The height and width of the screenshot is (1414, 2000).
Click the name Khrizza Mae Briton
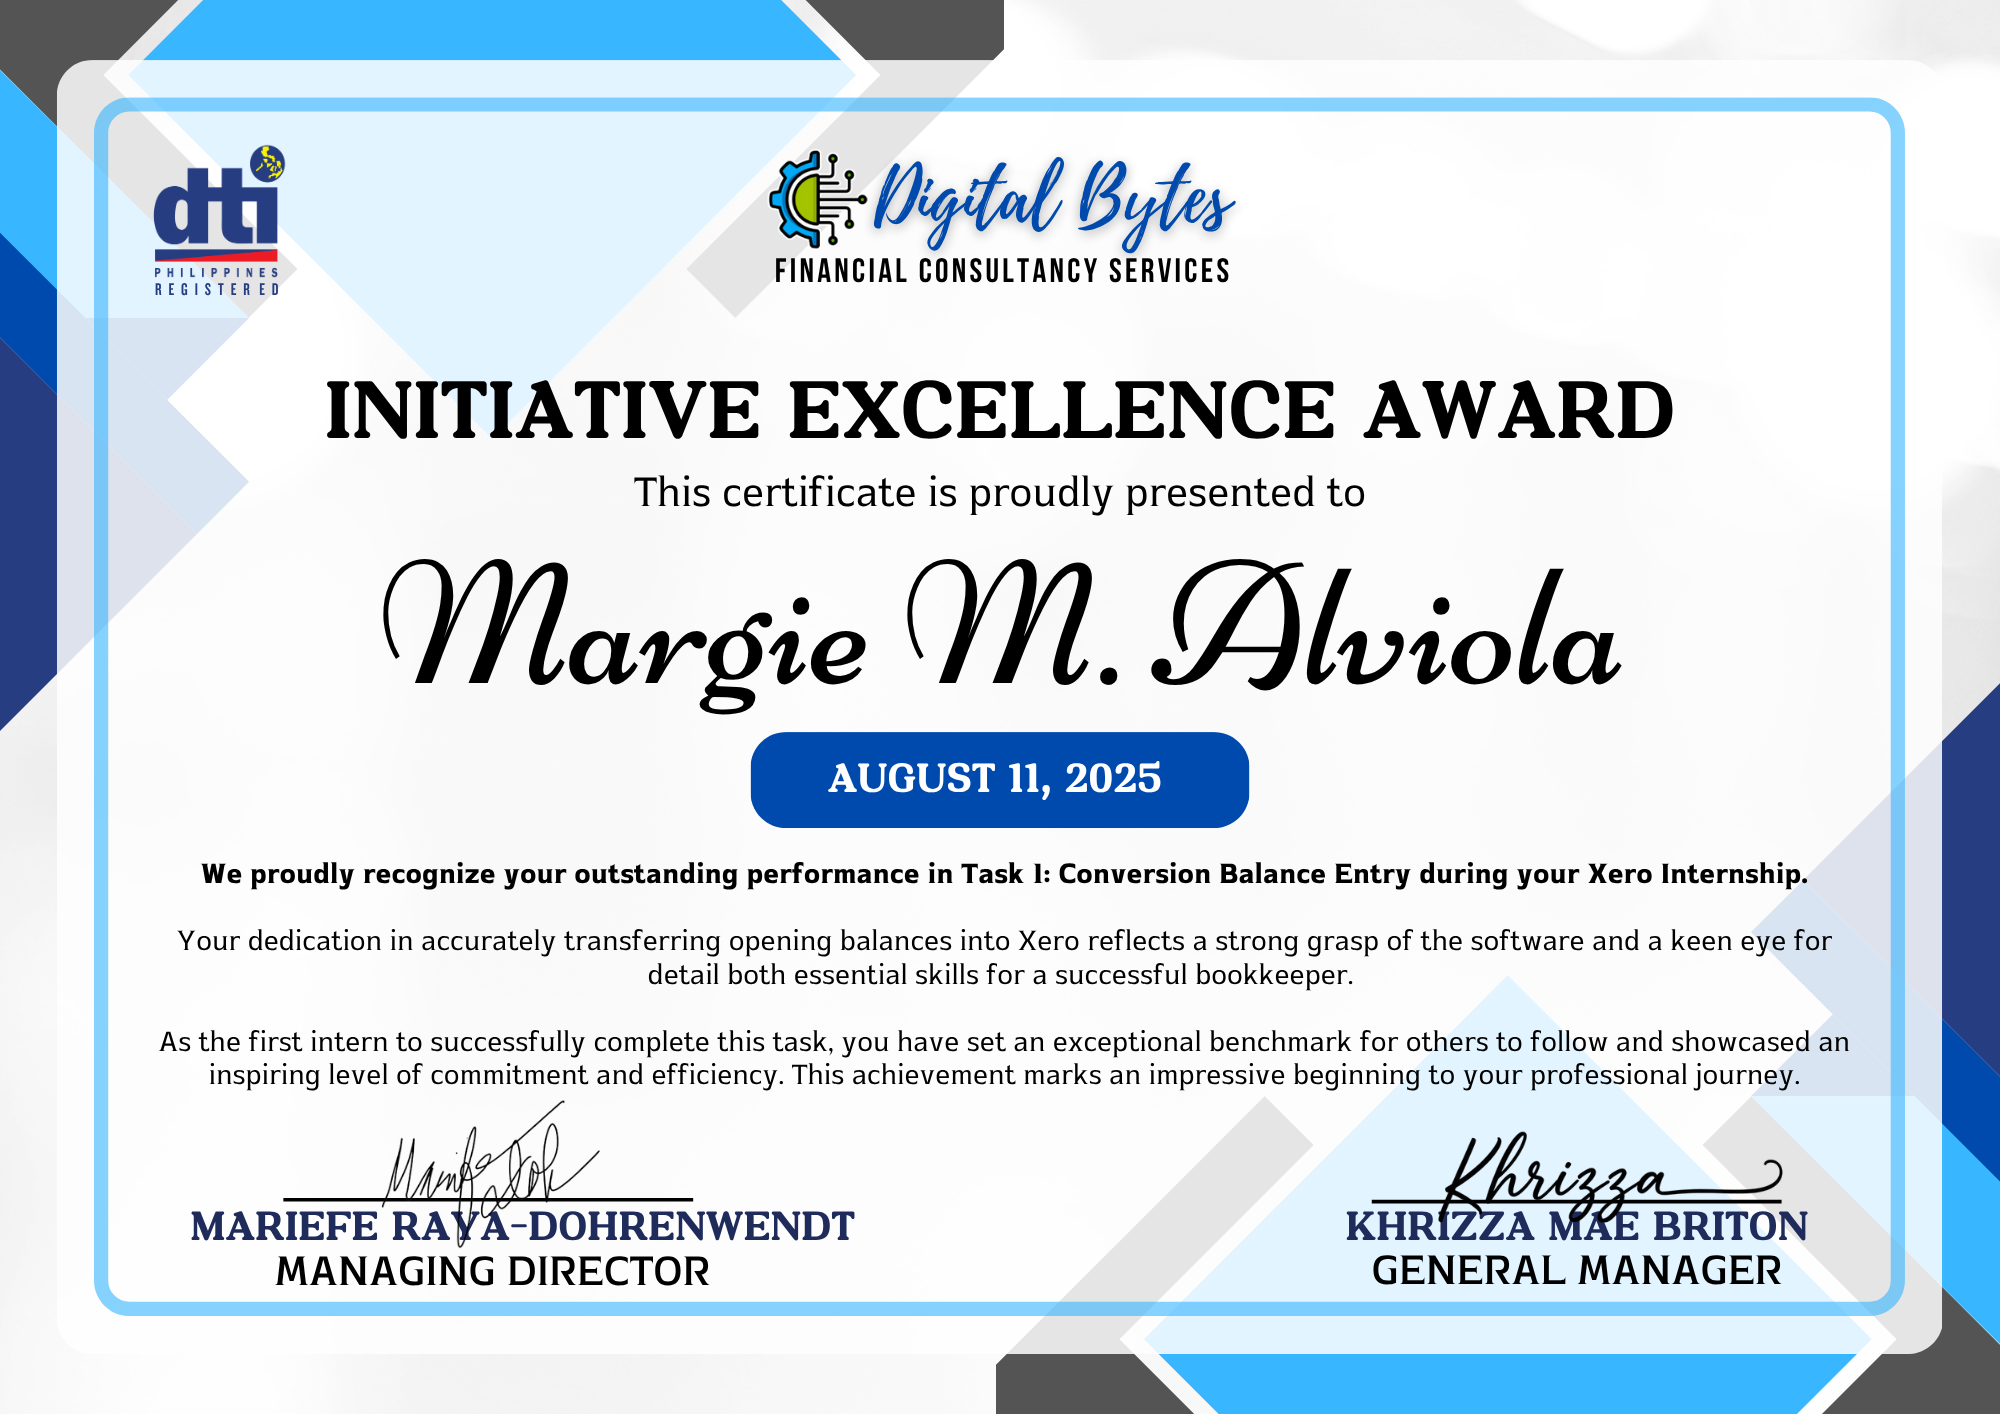(x=1576, y=1227)
